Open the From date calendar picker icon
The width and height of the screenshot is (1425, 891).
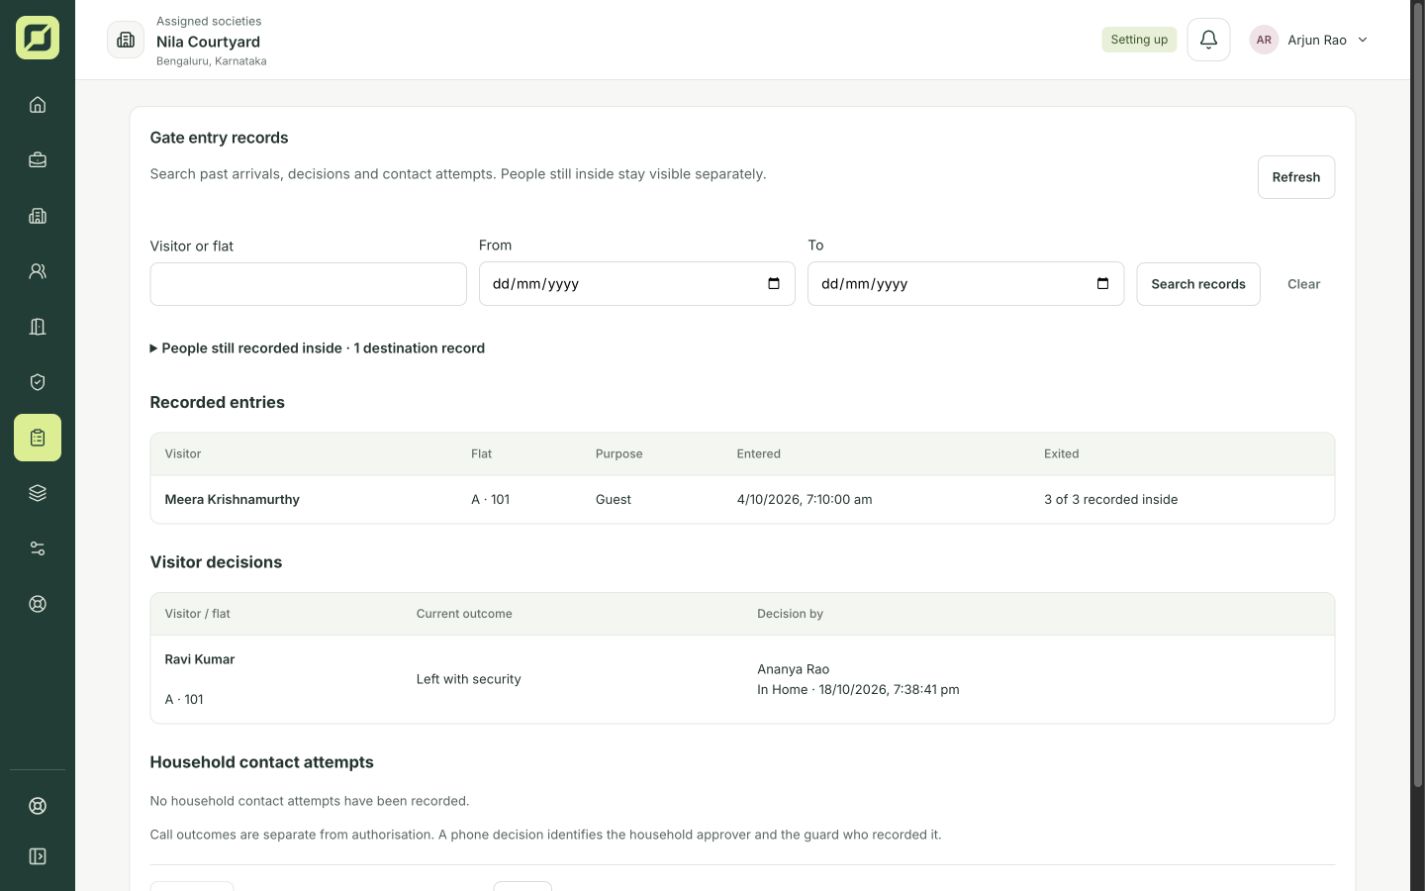click(774, 284)
